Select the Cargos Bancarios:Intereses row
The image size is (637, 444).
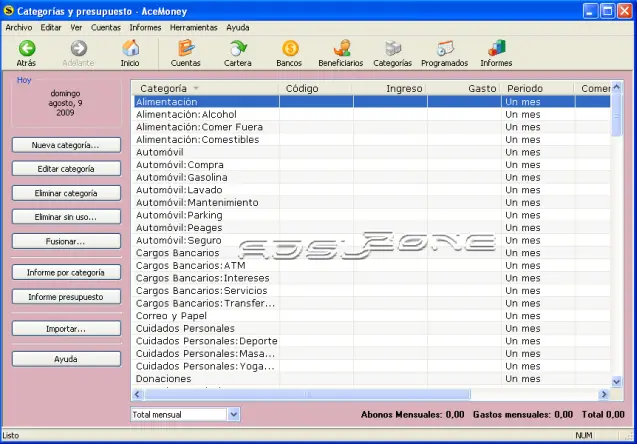tap(372, 278)
